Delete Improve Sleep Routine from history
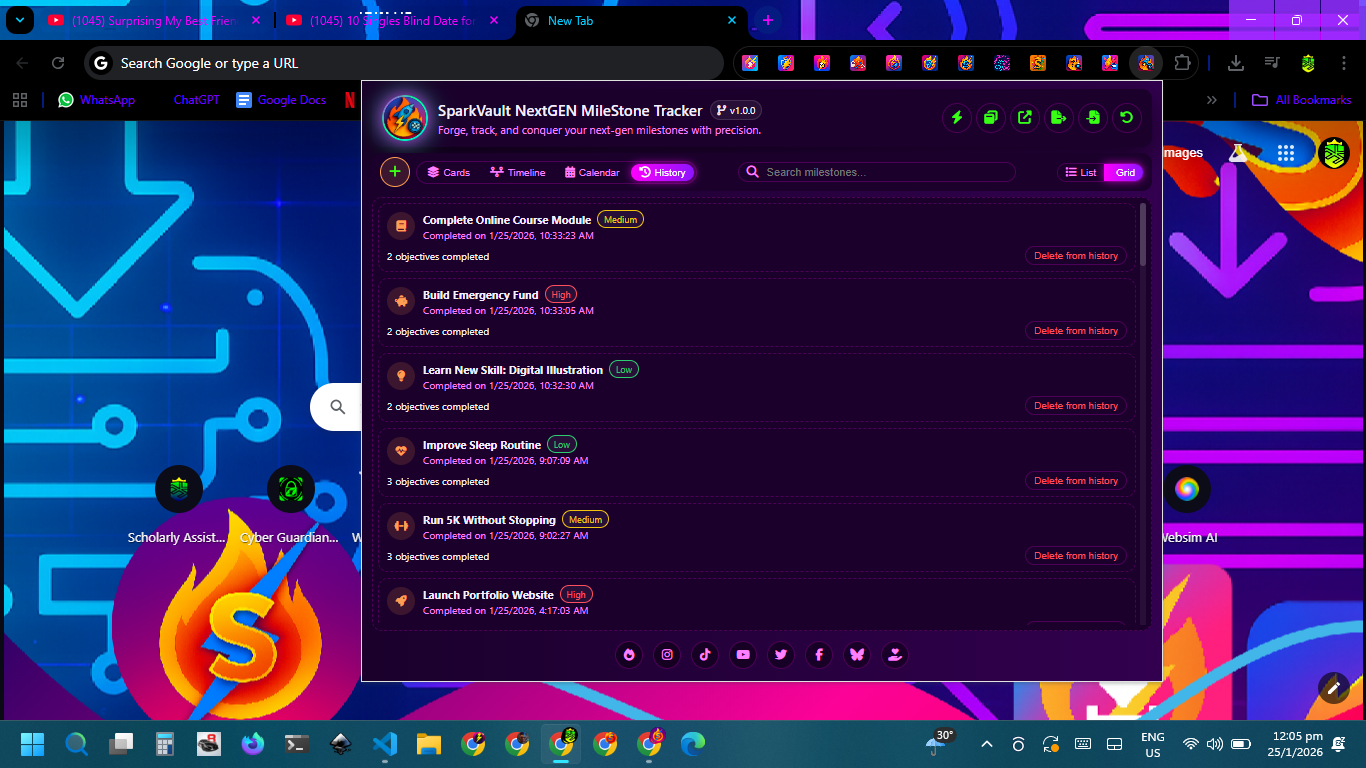 click(x=1075, y=481)
